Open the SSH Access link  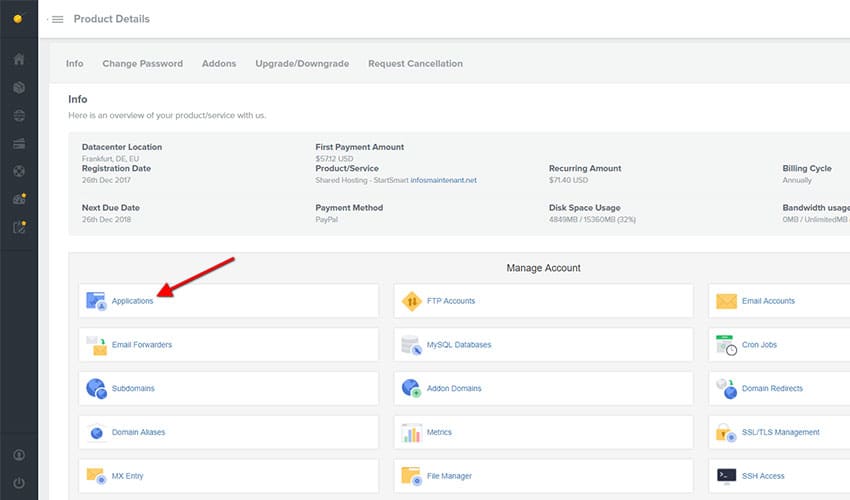click(x=763, y=476)
